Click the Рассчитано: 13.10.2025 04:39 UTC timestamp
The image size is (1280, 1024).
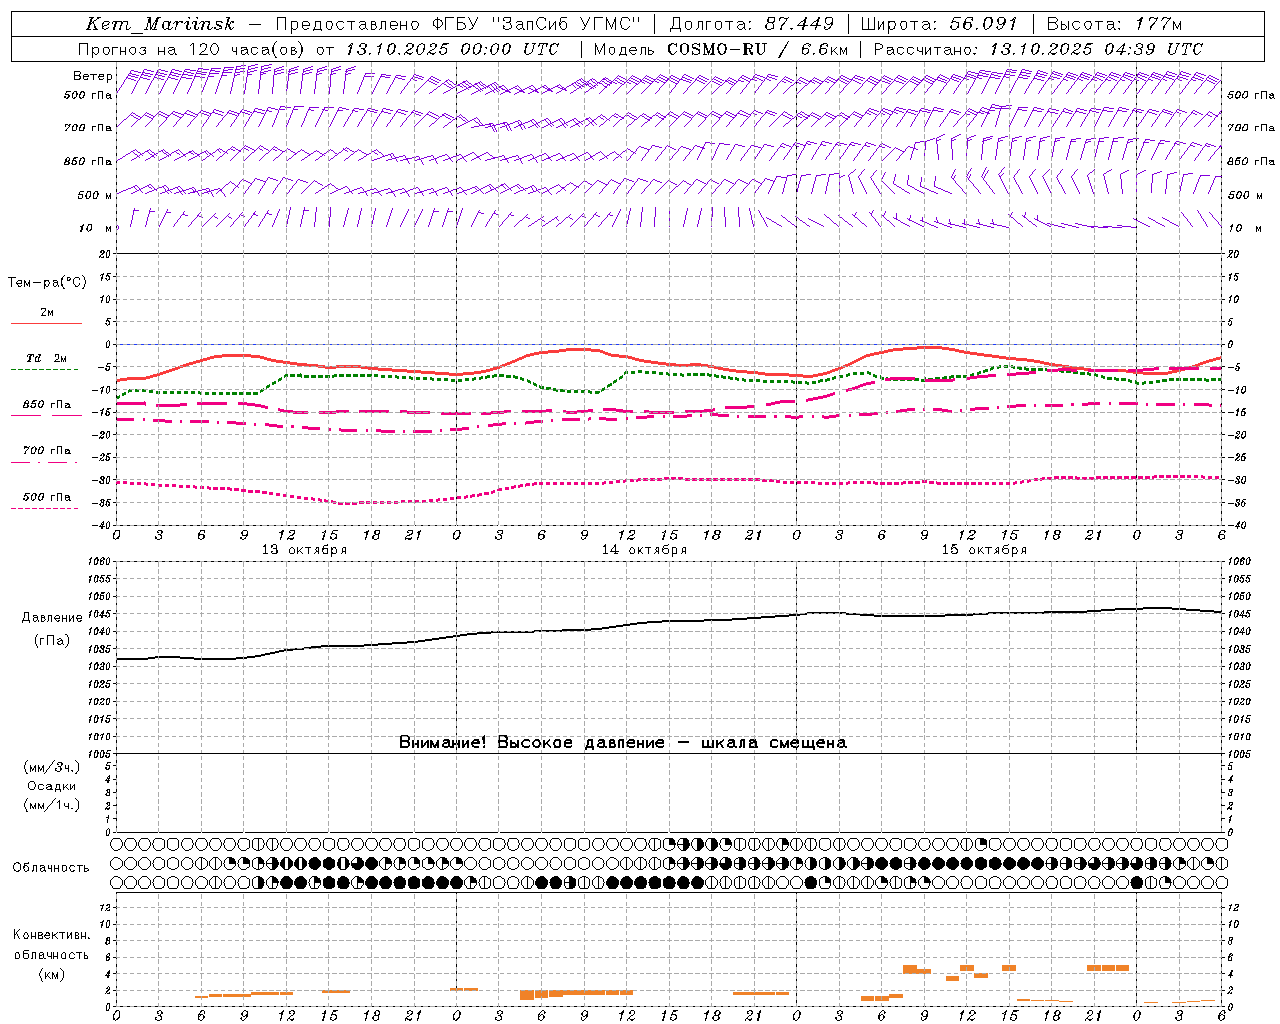pyautogui.click(x=1038, y=49)
